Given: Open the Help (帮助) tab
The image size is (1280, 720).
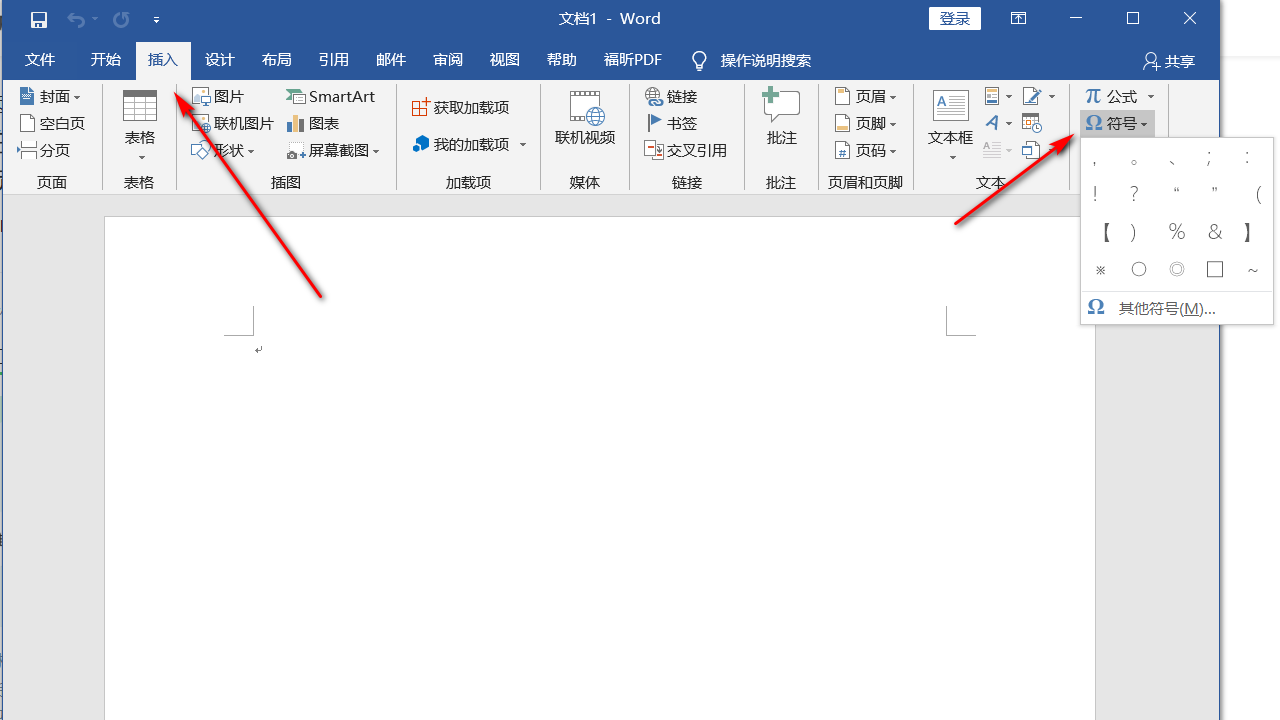Looking at the screenshot, I should click(562, 60).
